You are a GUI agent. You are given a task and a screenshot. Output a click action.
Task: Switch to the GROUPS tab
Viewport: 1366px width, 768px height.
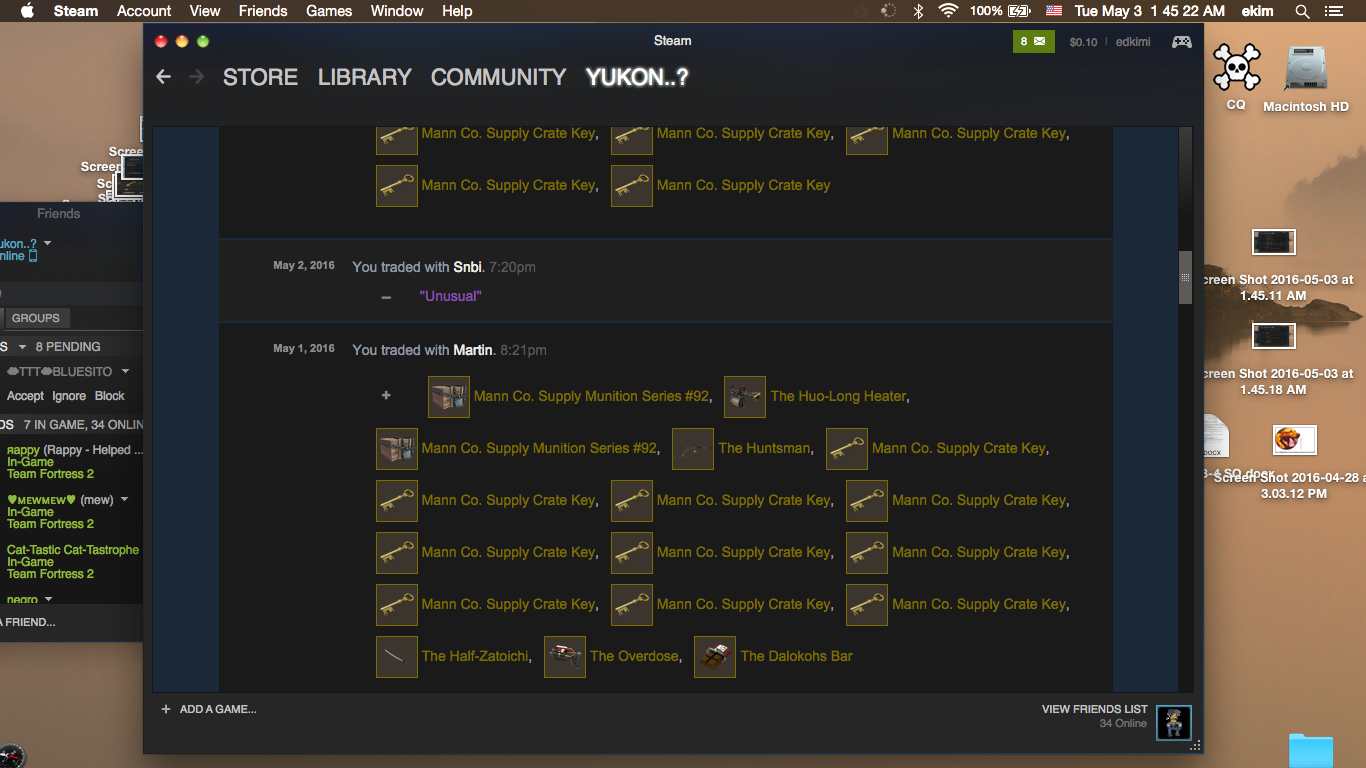tap(36, 318)
